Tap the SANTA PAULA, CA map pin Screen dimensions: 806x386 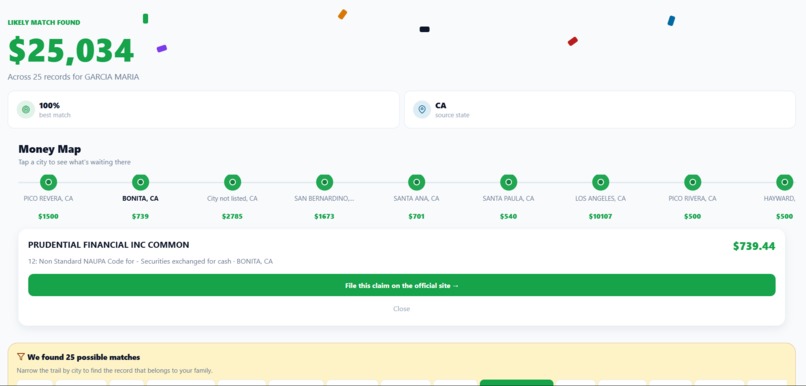pos(508,182)
